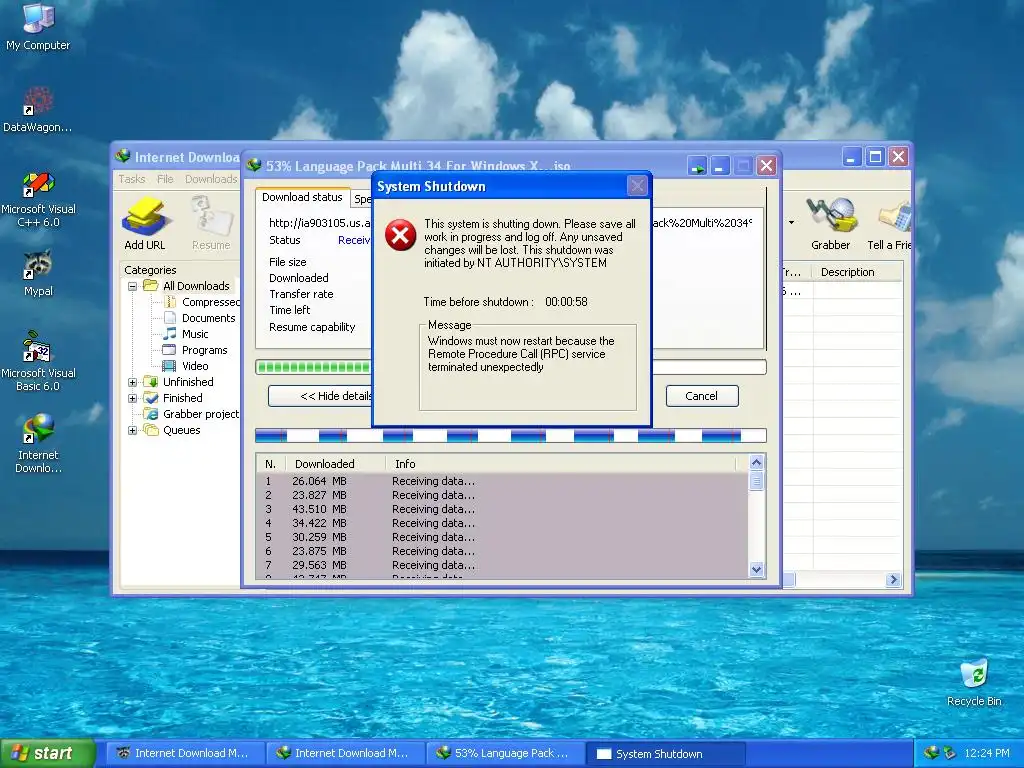The width and height of the screenshot is (1024, 768).
Task: Open Internet Download Manager desktop shortcut
Action: (38, 443)
